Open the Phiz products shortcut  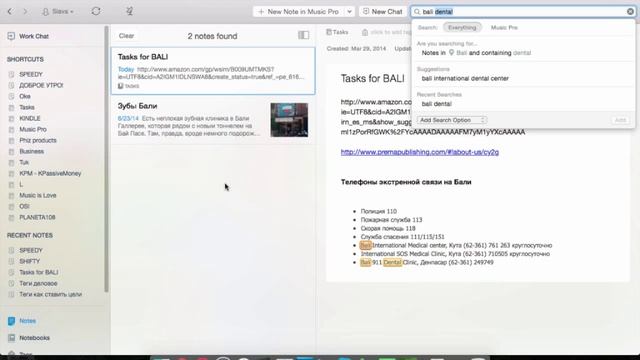38,140
